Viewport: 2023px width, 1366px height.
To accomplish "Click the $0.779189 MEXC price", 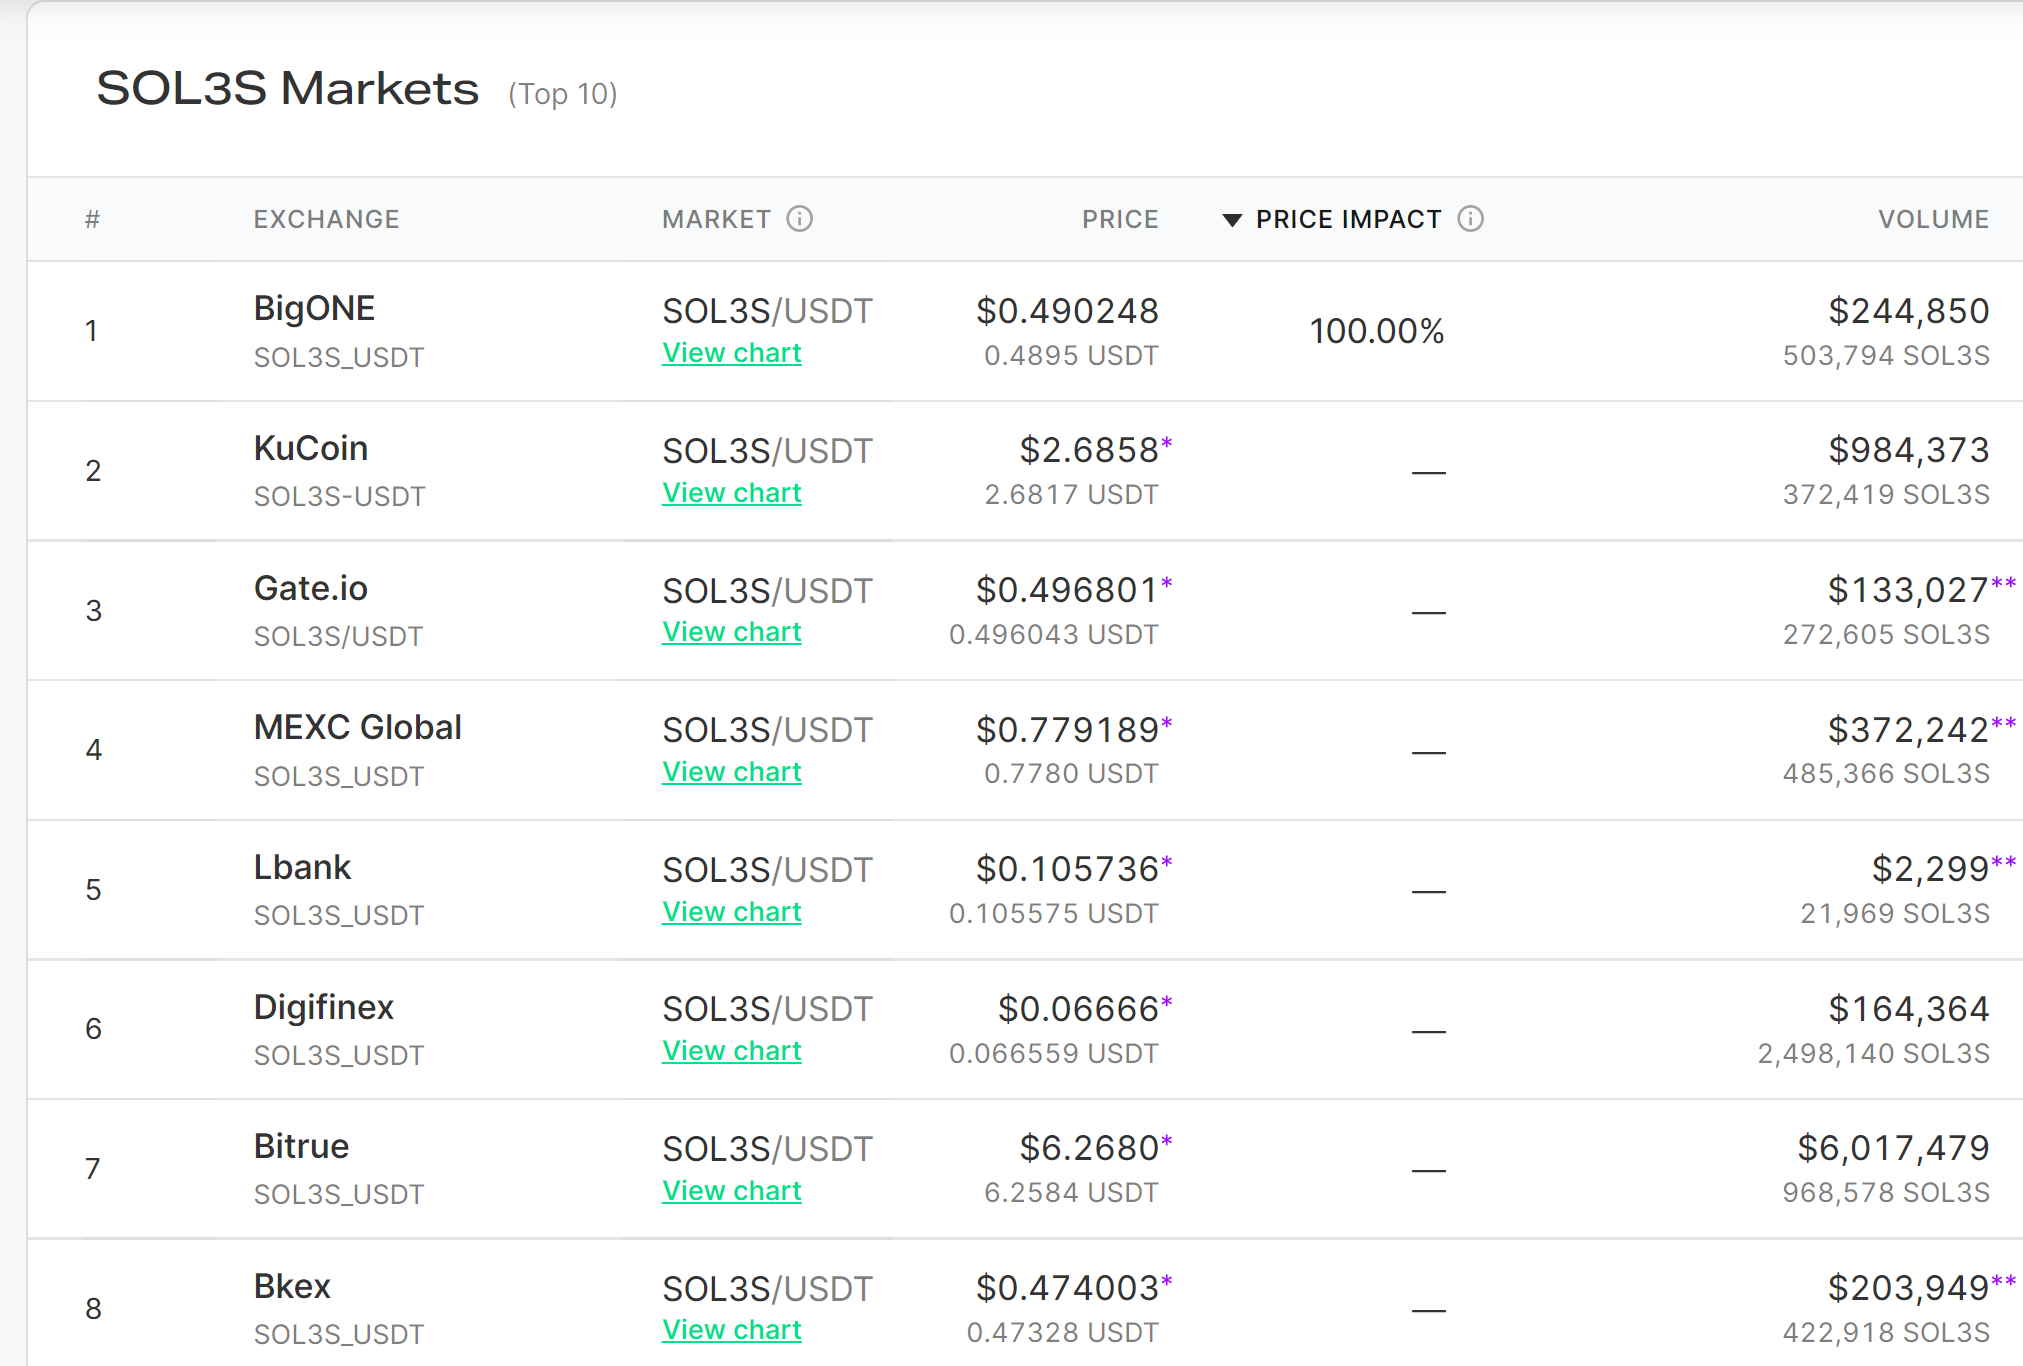I will pos(1067,730).
